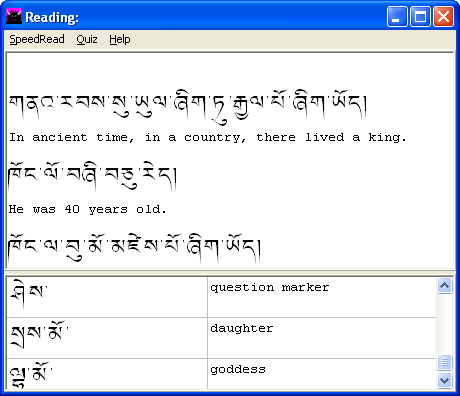Click the sentence 'He was 40 years old.'
460x396 pixels.
pyautogui.click(x=87, y=209)
